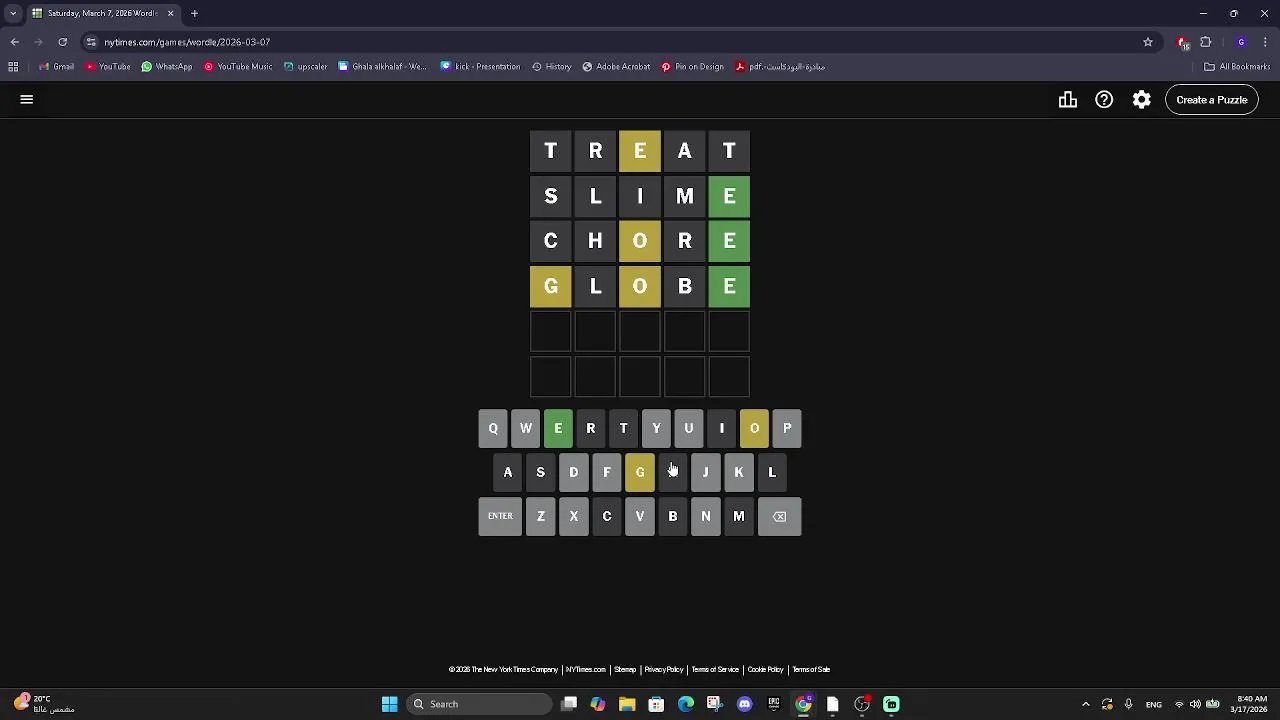Click the P key on the Wordle keyboard

787,429
